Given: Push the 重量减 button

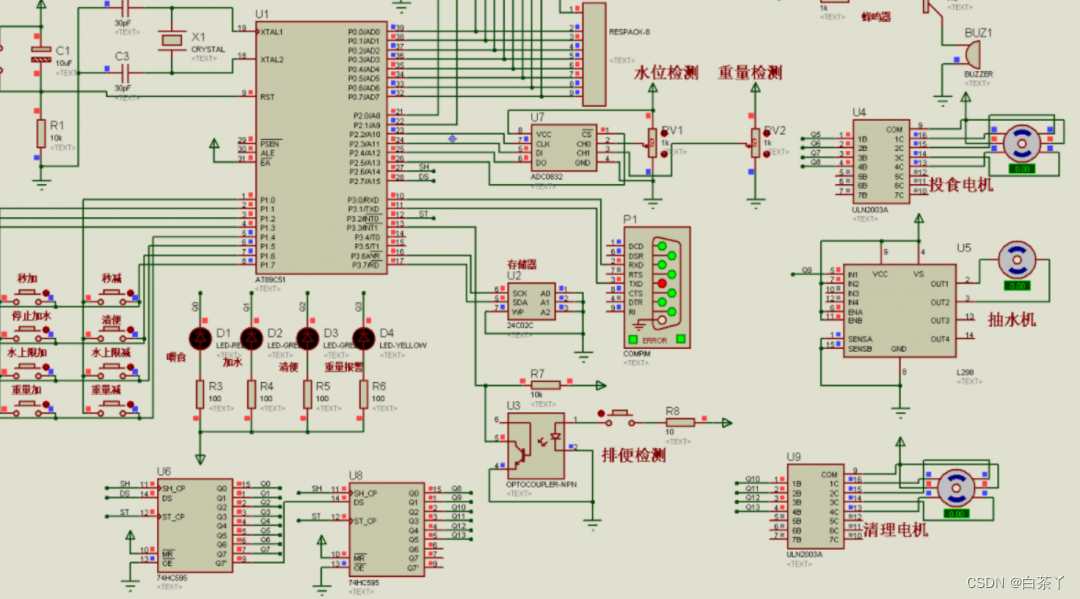Looking at the screenshot, I should pyautogui.click(x=112, y=406).
